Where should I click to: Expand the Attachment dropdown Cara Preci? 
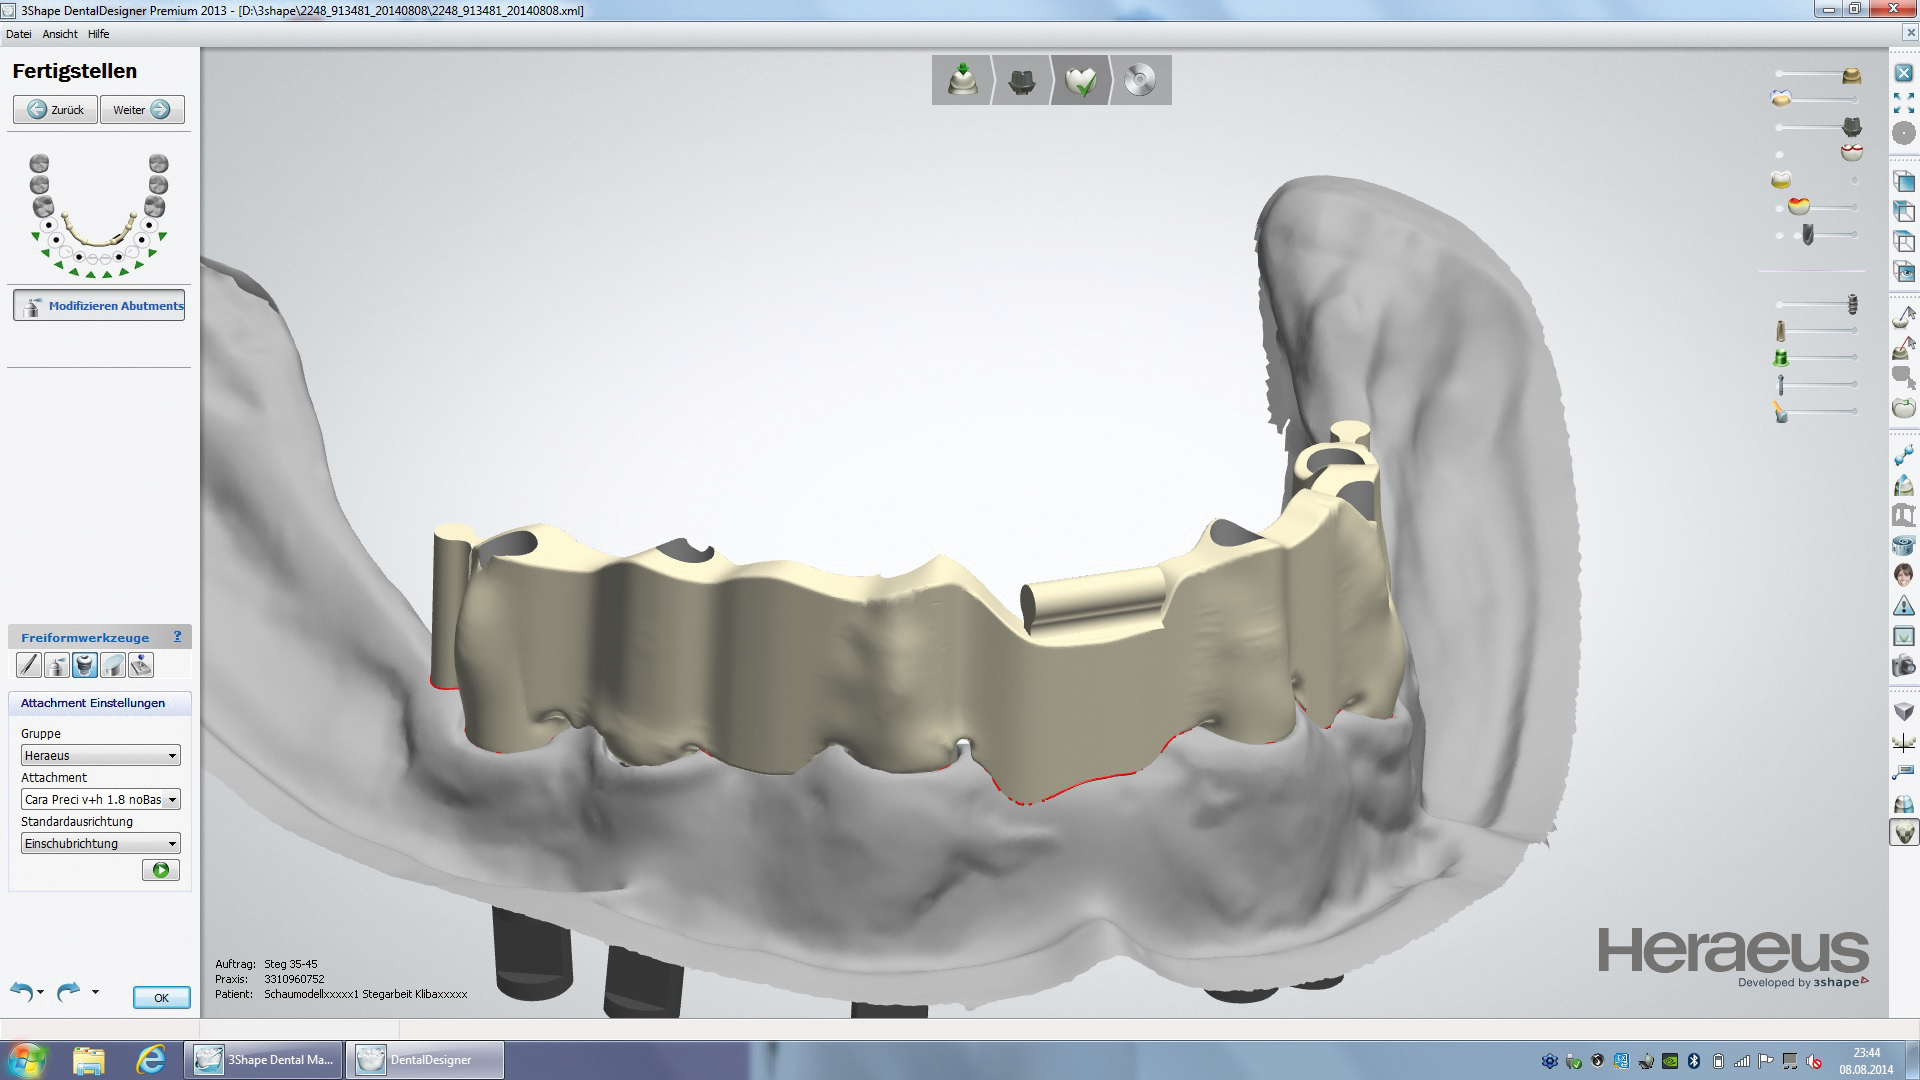click(100, 800)
